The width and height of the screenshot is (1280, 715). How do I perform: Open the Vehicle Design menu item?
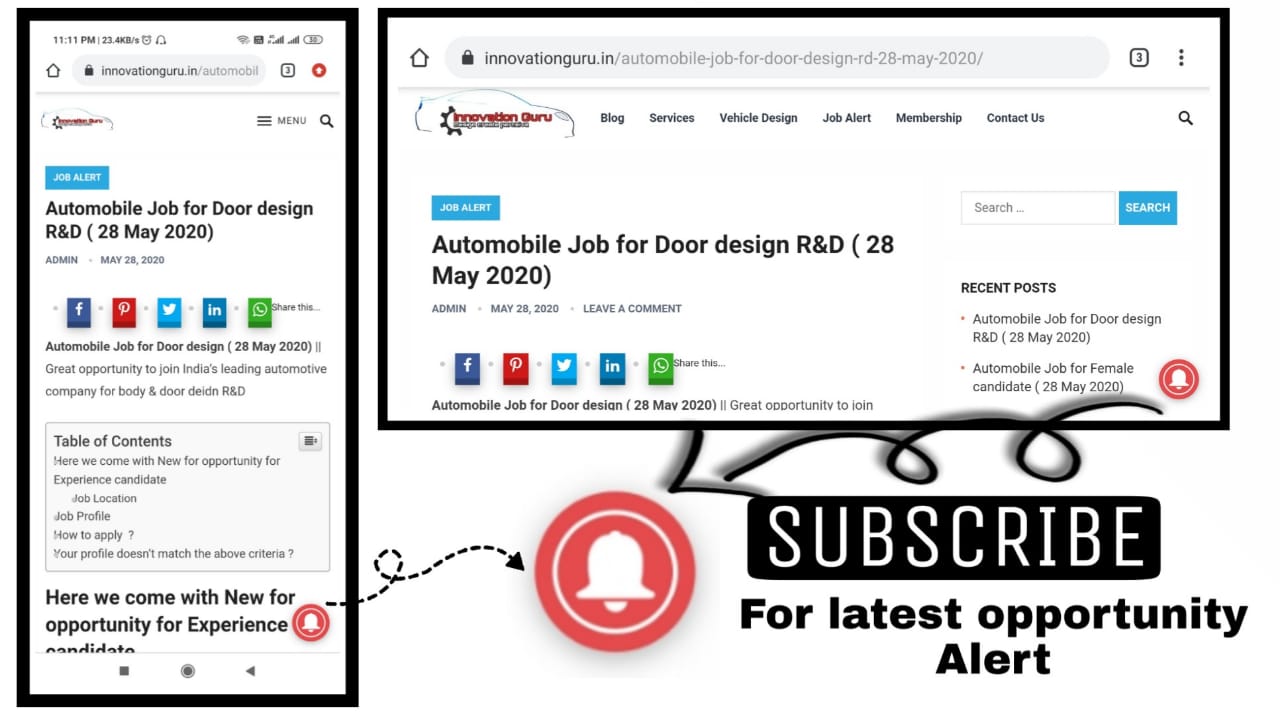(758, 118)
